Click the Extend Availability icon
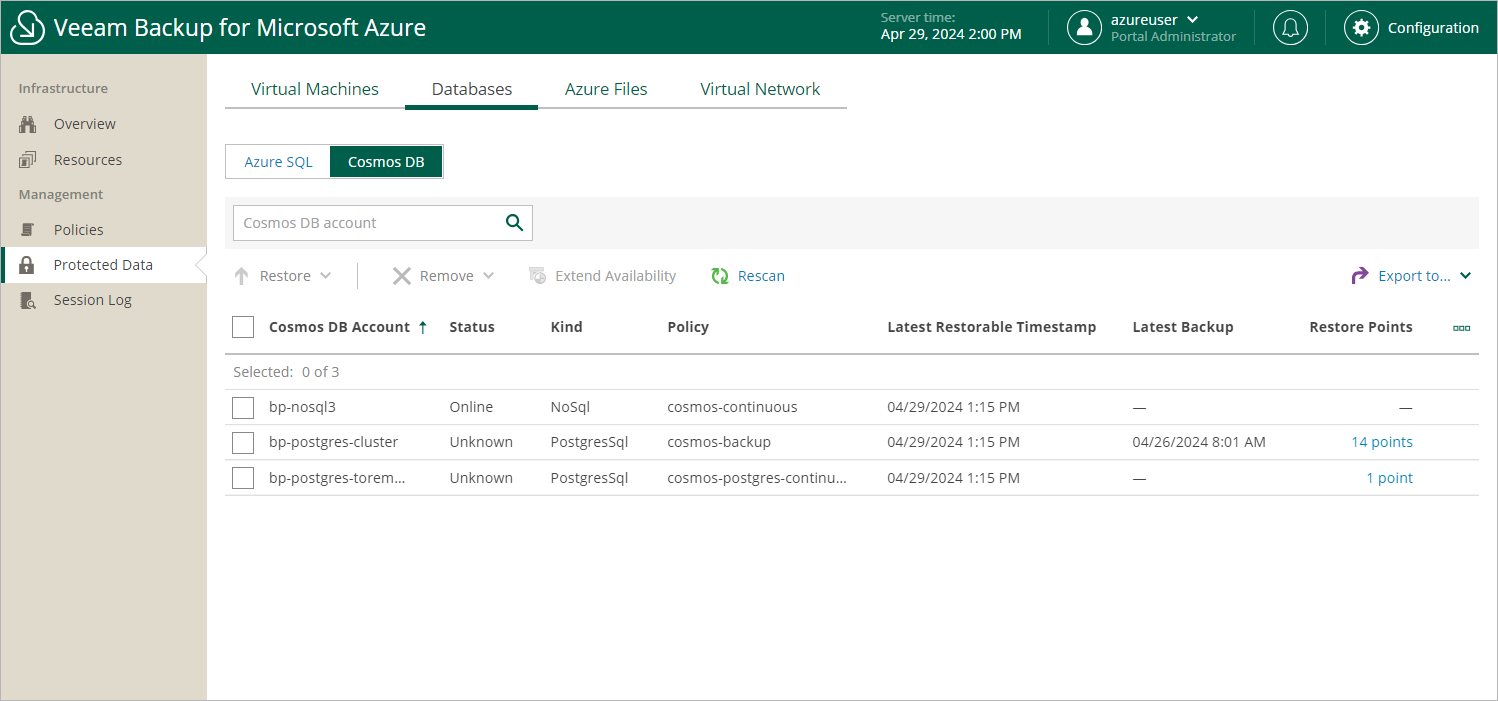 537,276
